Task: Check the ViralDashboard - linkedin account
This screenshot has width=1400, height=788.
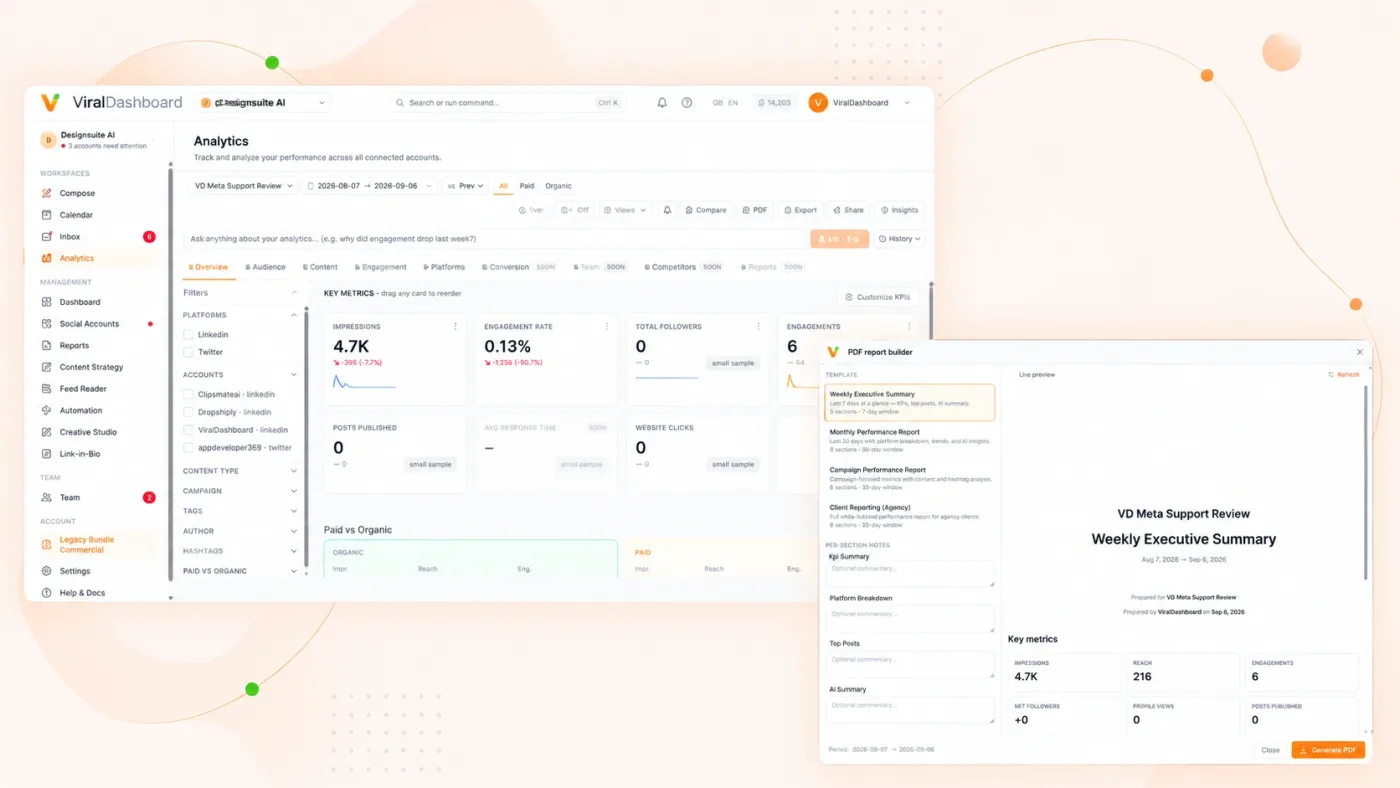Action: [x=188, y=430]
